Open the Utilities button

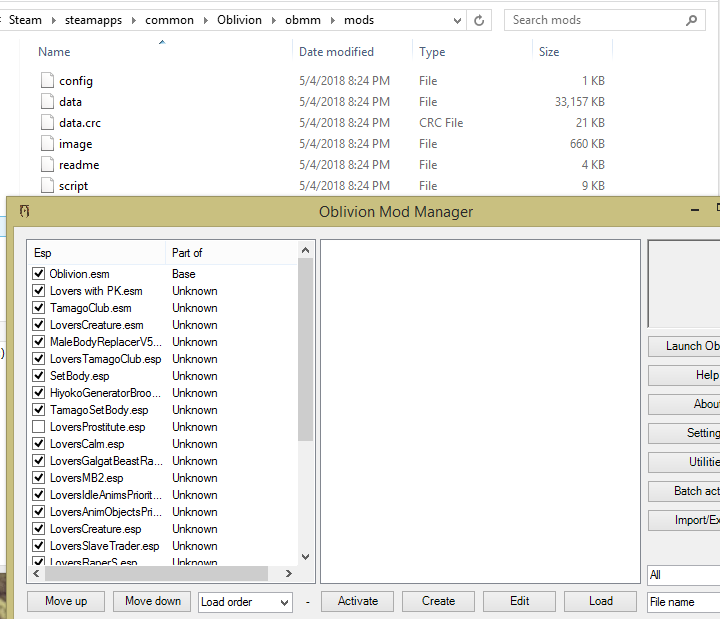point(684,462)
